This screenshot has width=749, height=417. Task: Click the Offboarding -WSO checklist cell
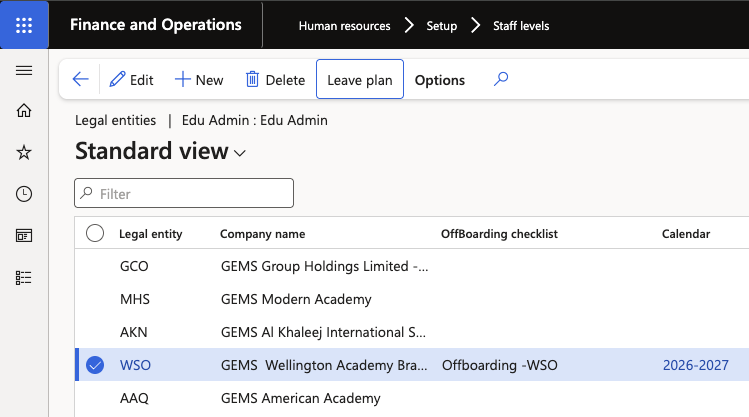point(500,365)
